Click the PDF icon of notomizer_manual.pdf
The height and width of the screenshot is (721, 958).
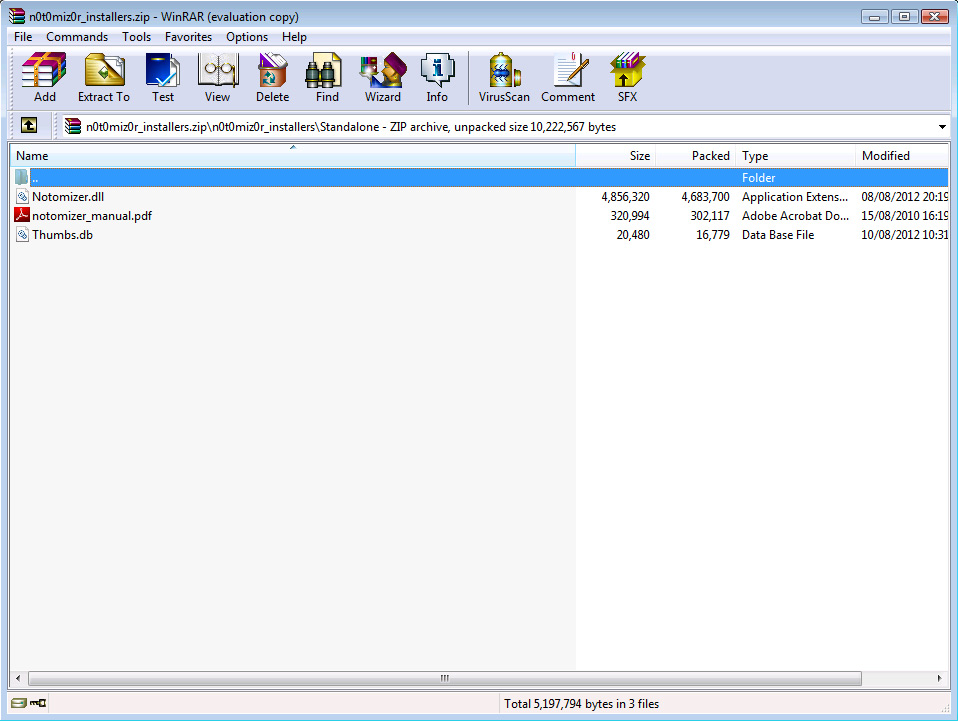(x=22, y=215)
